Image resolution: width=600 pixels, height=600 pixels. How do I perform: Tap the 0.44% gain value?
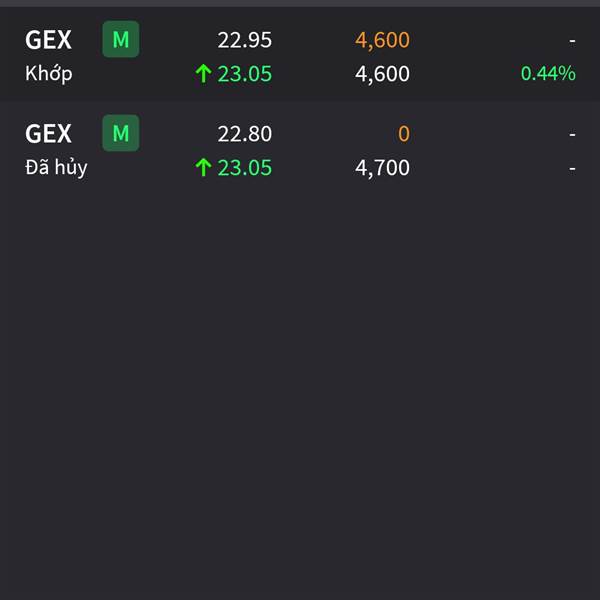(548, 73)
